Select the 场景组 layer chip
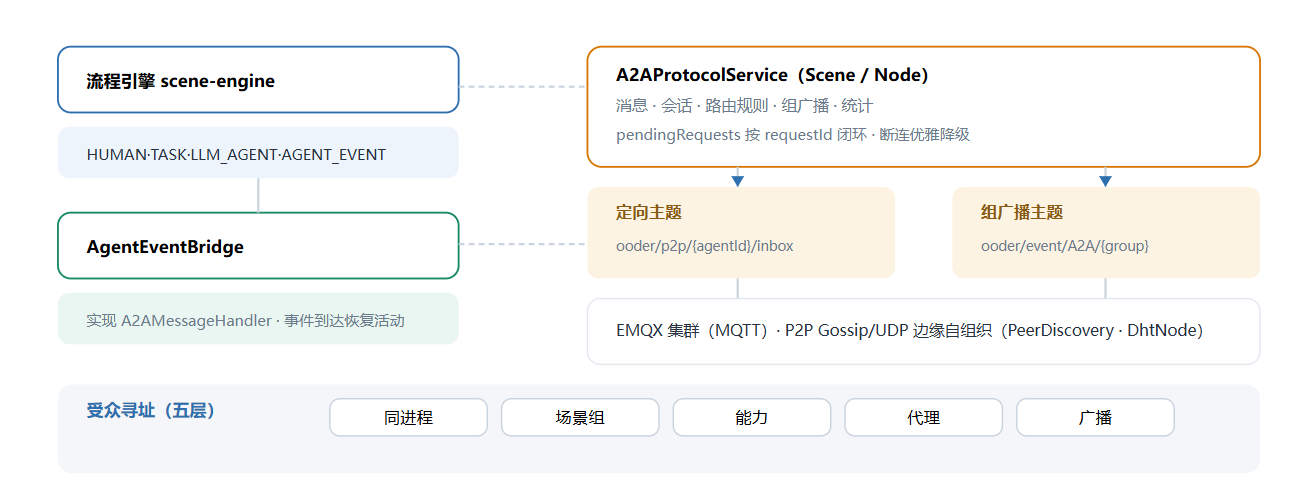The width and height of the screenshot is (1290, 484). tap(580, 417)
